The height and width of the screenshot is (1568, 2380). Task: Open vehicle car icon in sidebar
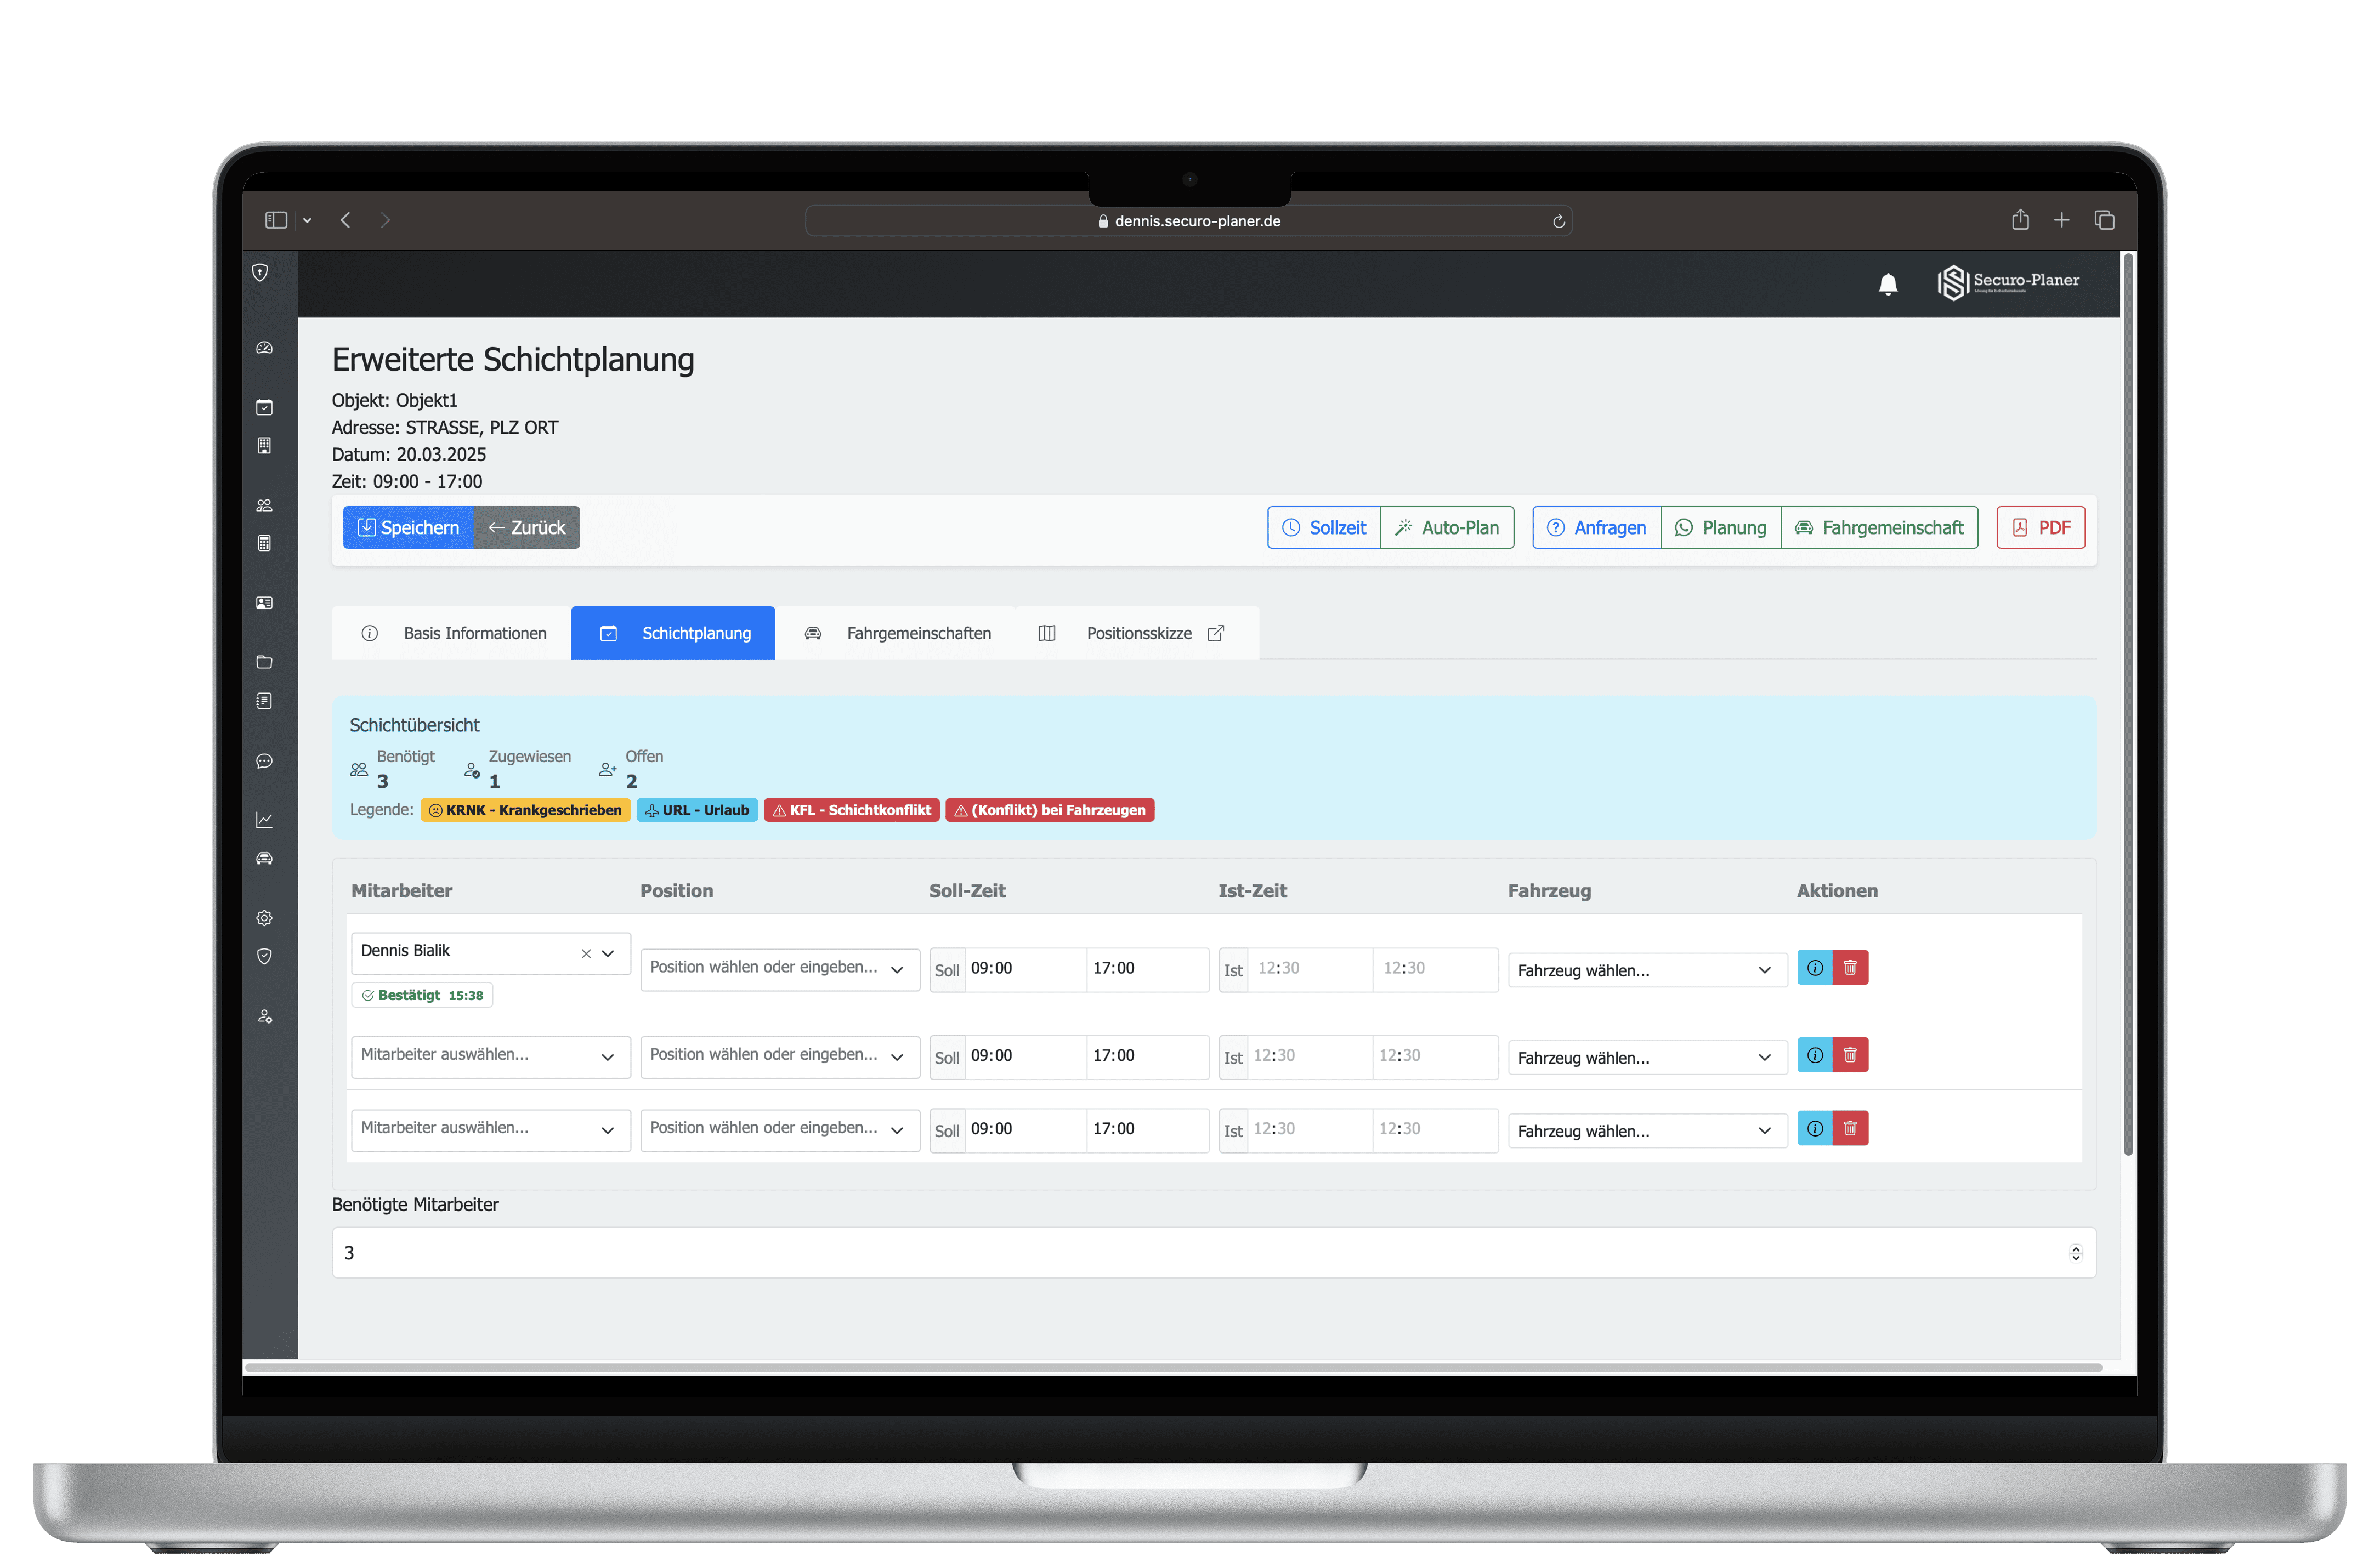pyautogui.click(x=264, y=859)
